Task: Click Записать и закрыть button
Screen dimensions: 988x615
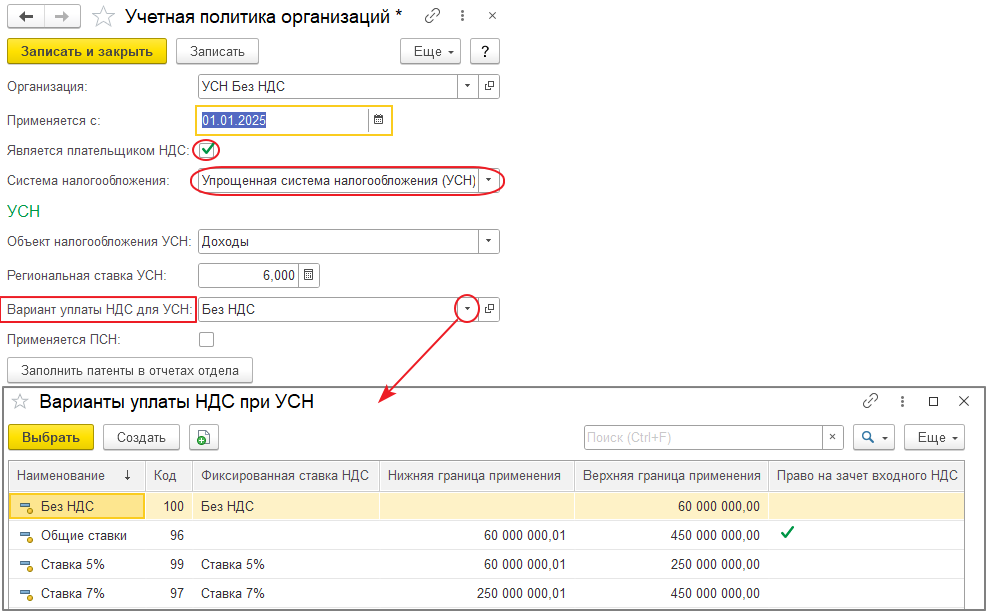Action: point(87,52)
